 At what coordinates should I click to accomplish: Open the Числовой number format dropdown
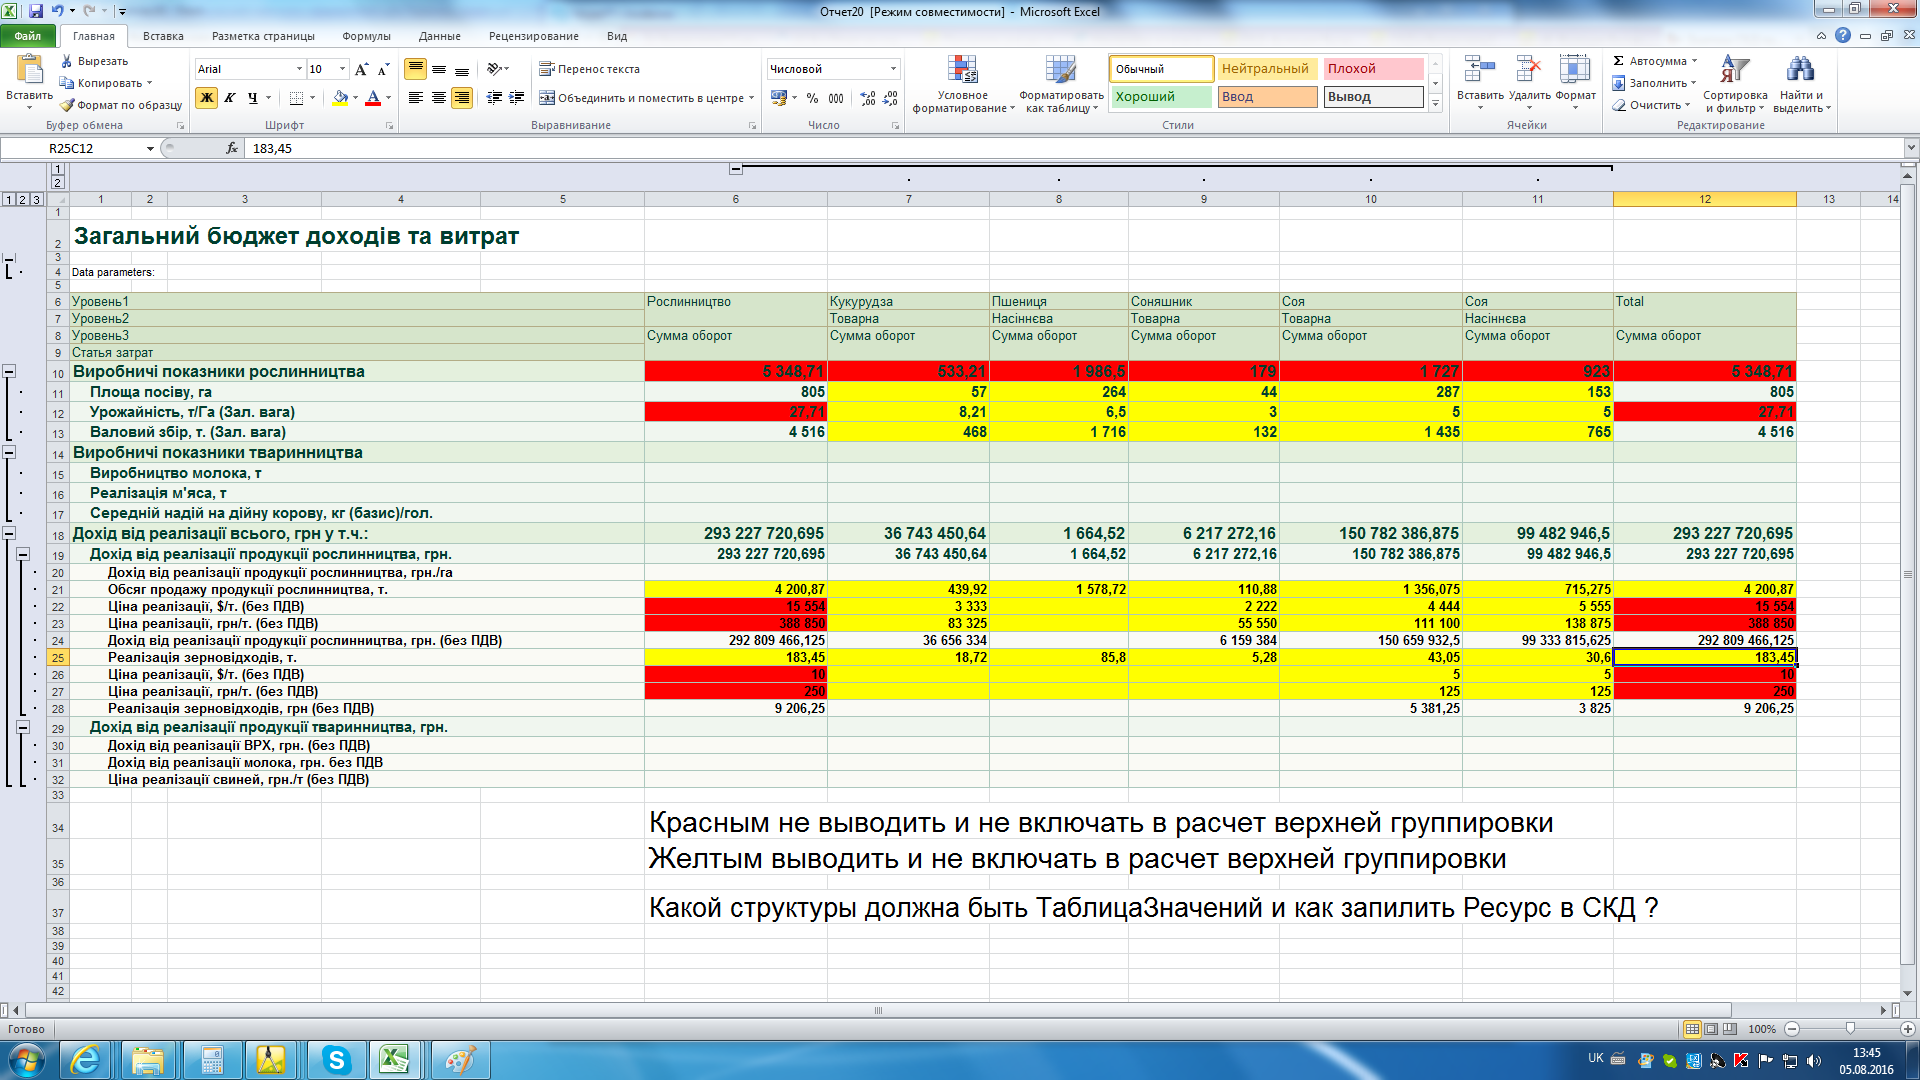[893, 69]
